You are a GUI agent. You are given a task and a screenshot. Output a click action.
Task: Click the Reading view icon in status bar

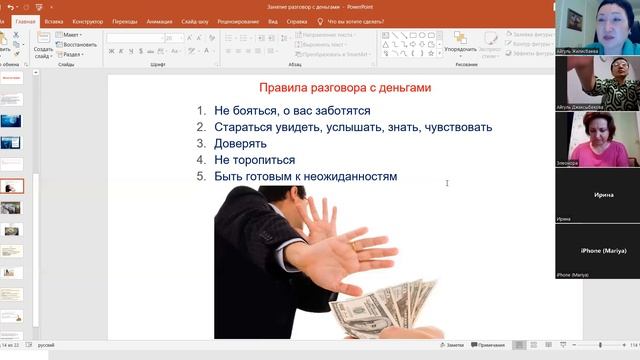pos(549,345)
